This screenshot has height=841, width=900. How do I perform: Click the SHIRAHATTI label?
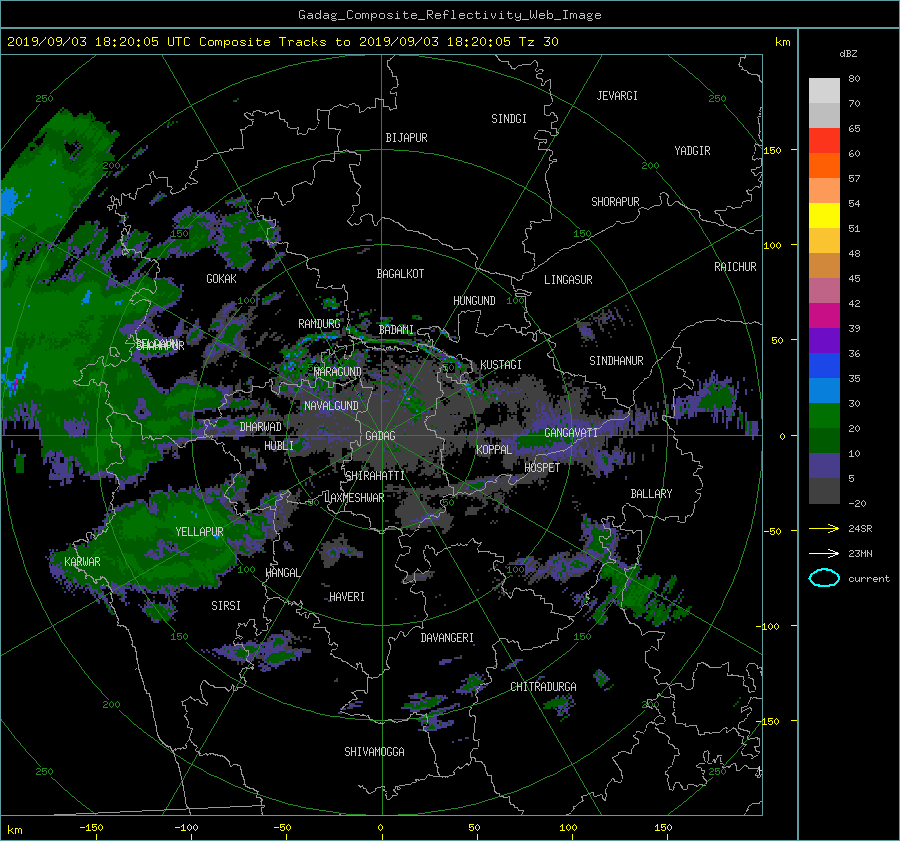pos(375,476)
